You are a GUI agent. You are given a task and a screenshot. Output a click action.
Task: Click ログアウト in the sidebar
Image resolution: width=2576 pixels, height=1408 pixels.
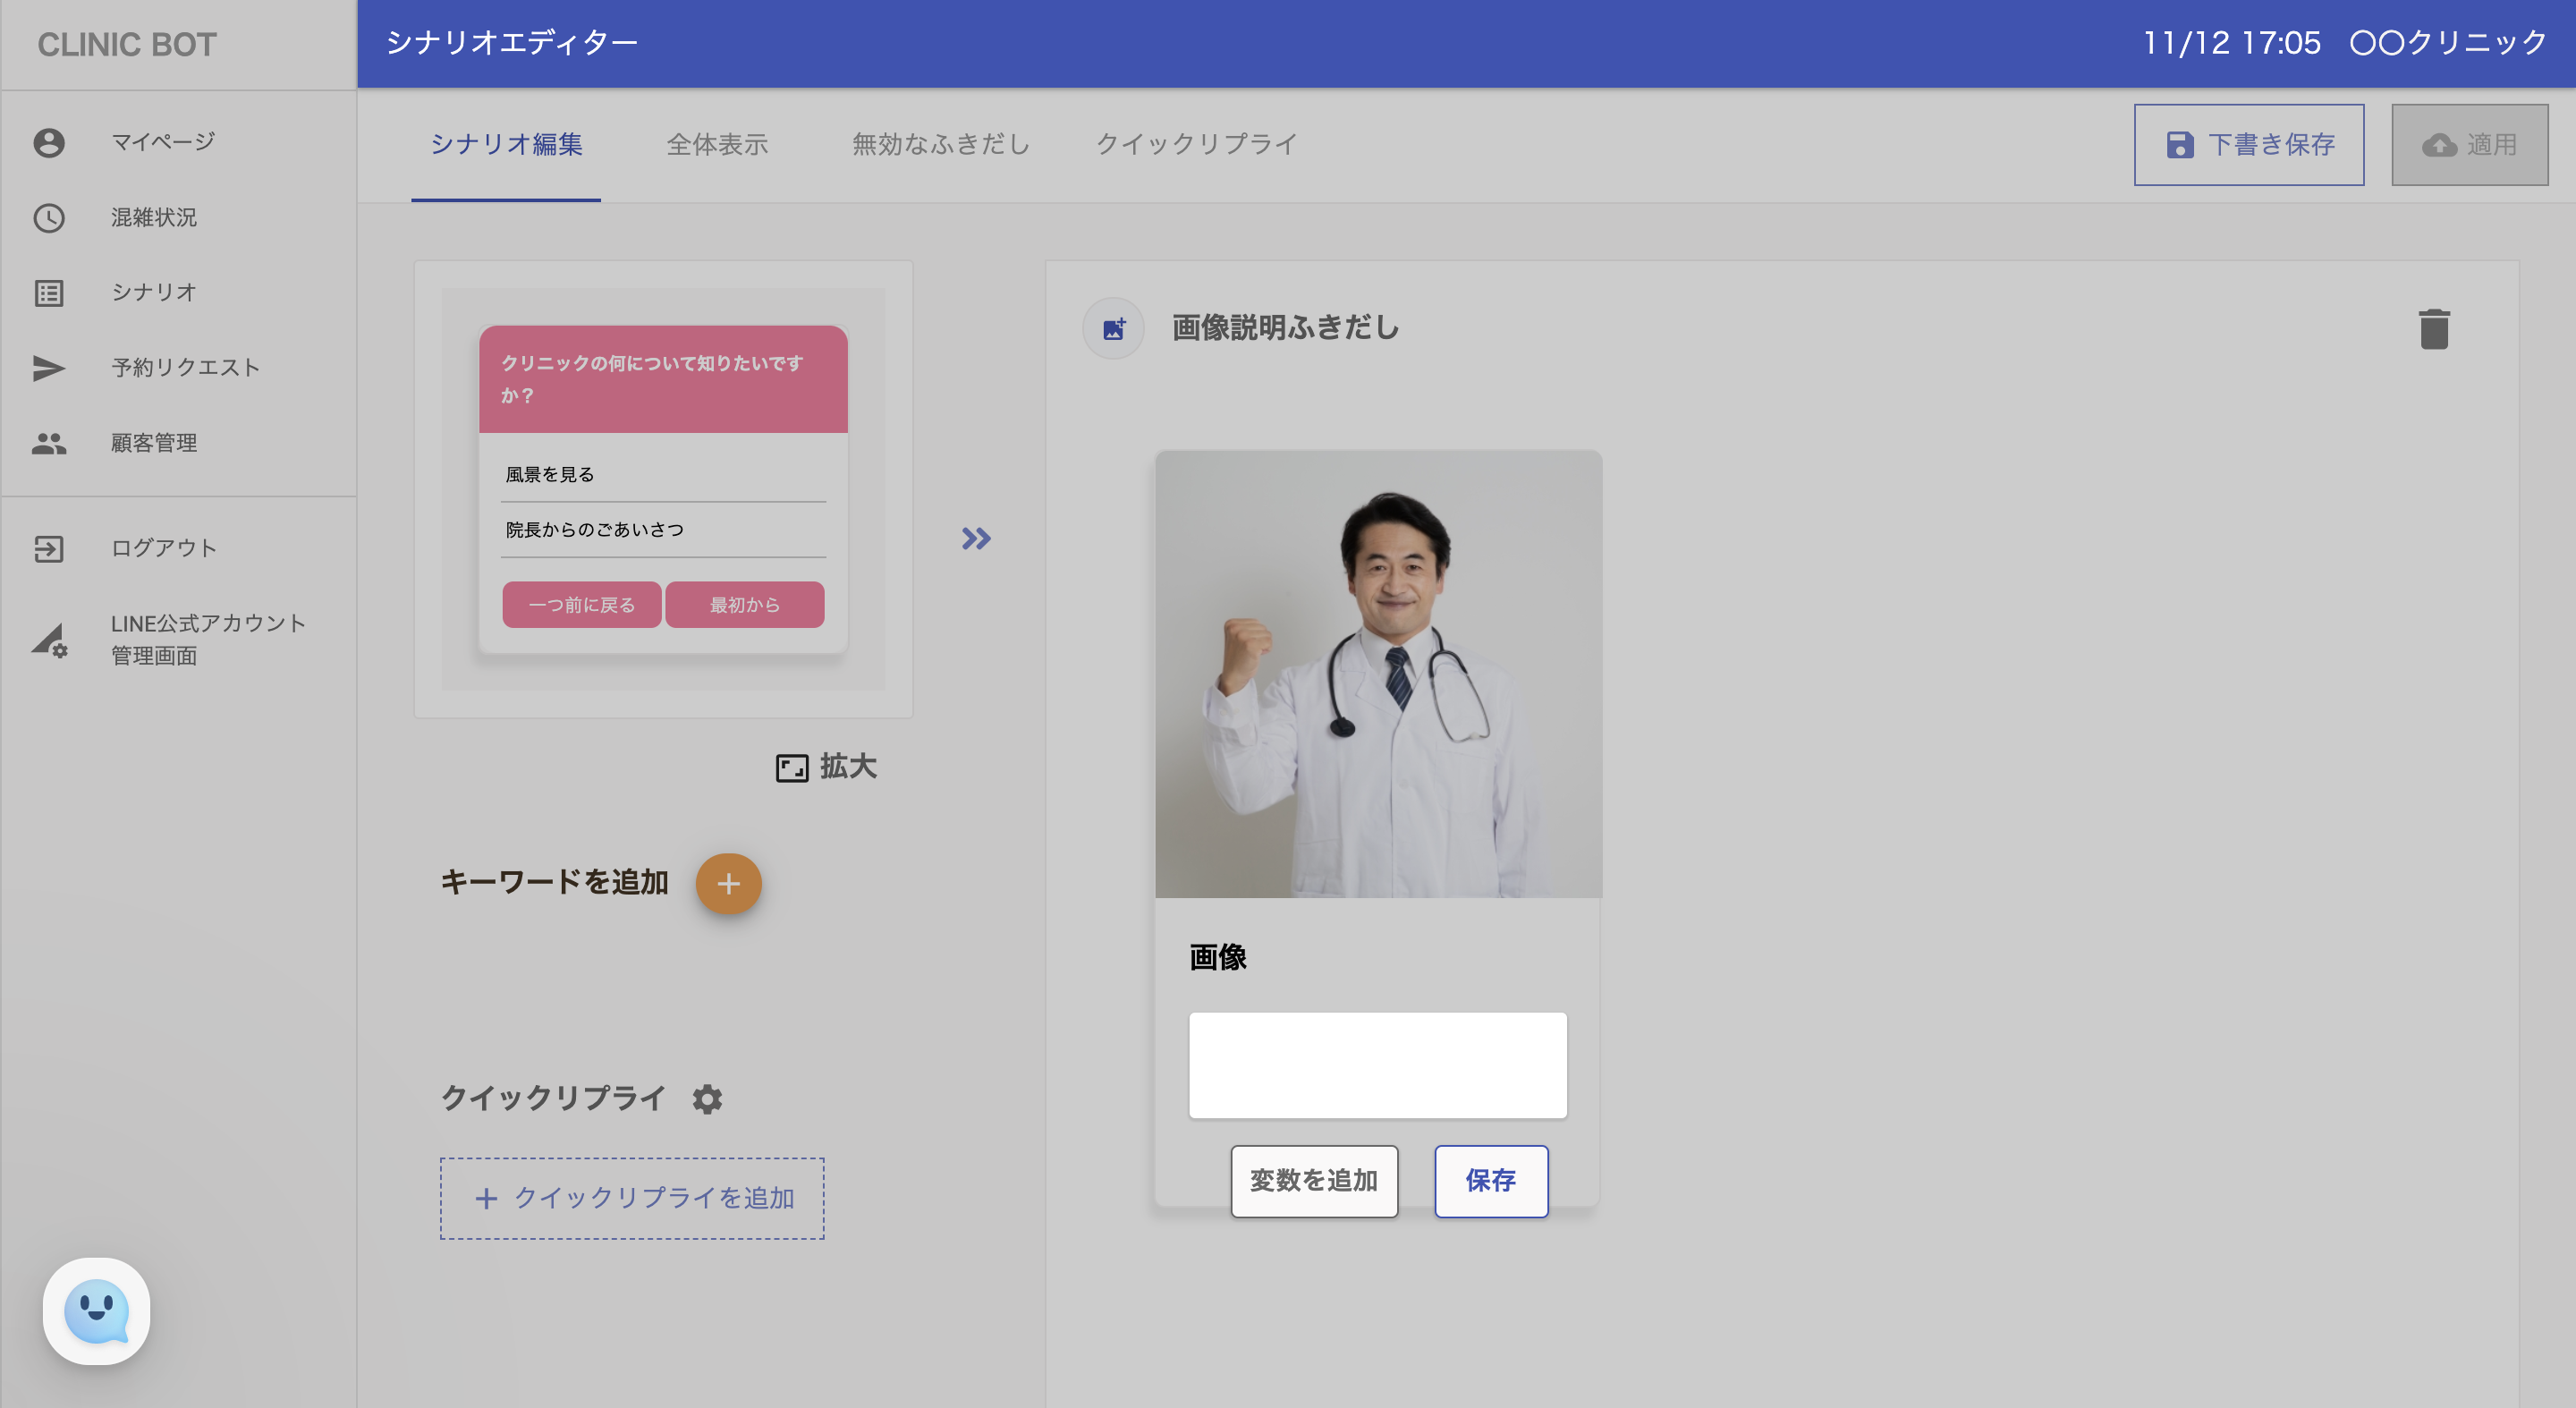[163, 548]
